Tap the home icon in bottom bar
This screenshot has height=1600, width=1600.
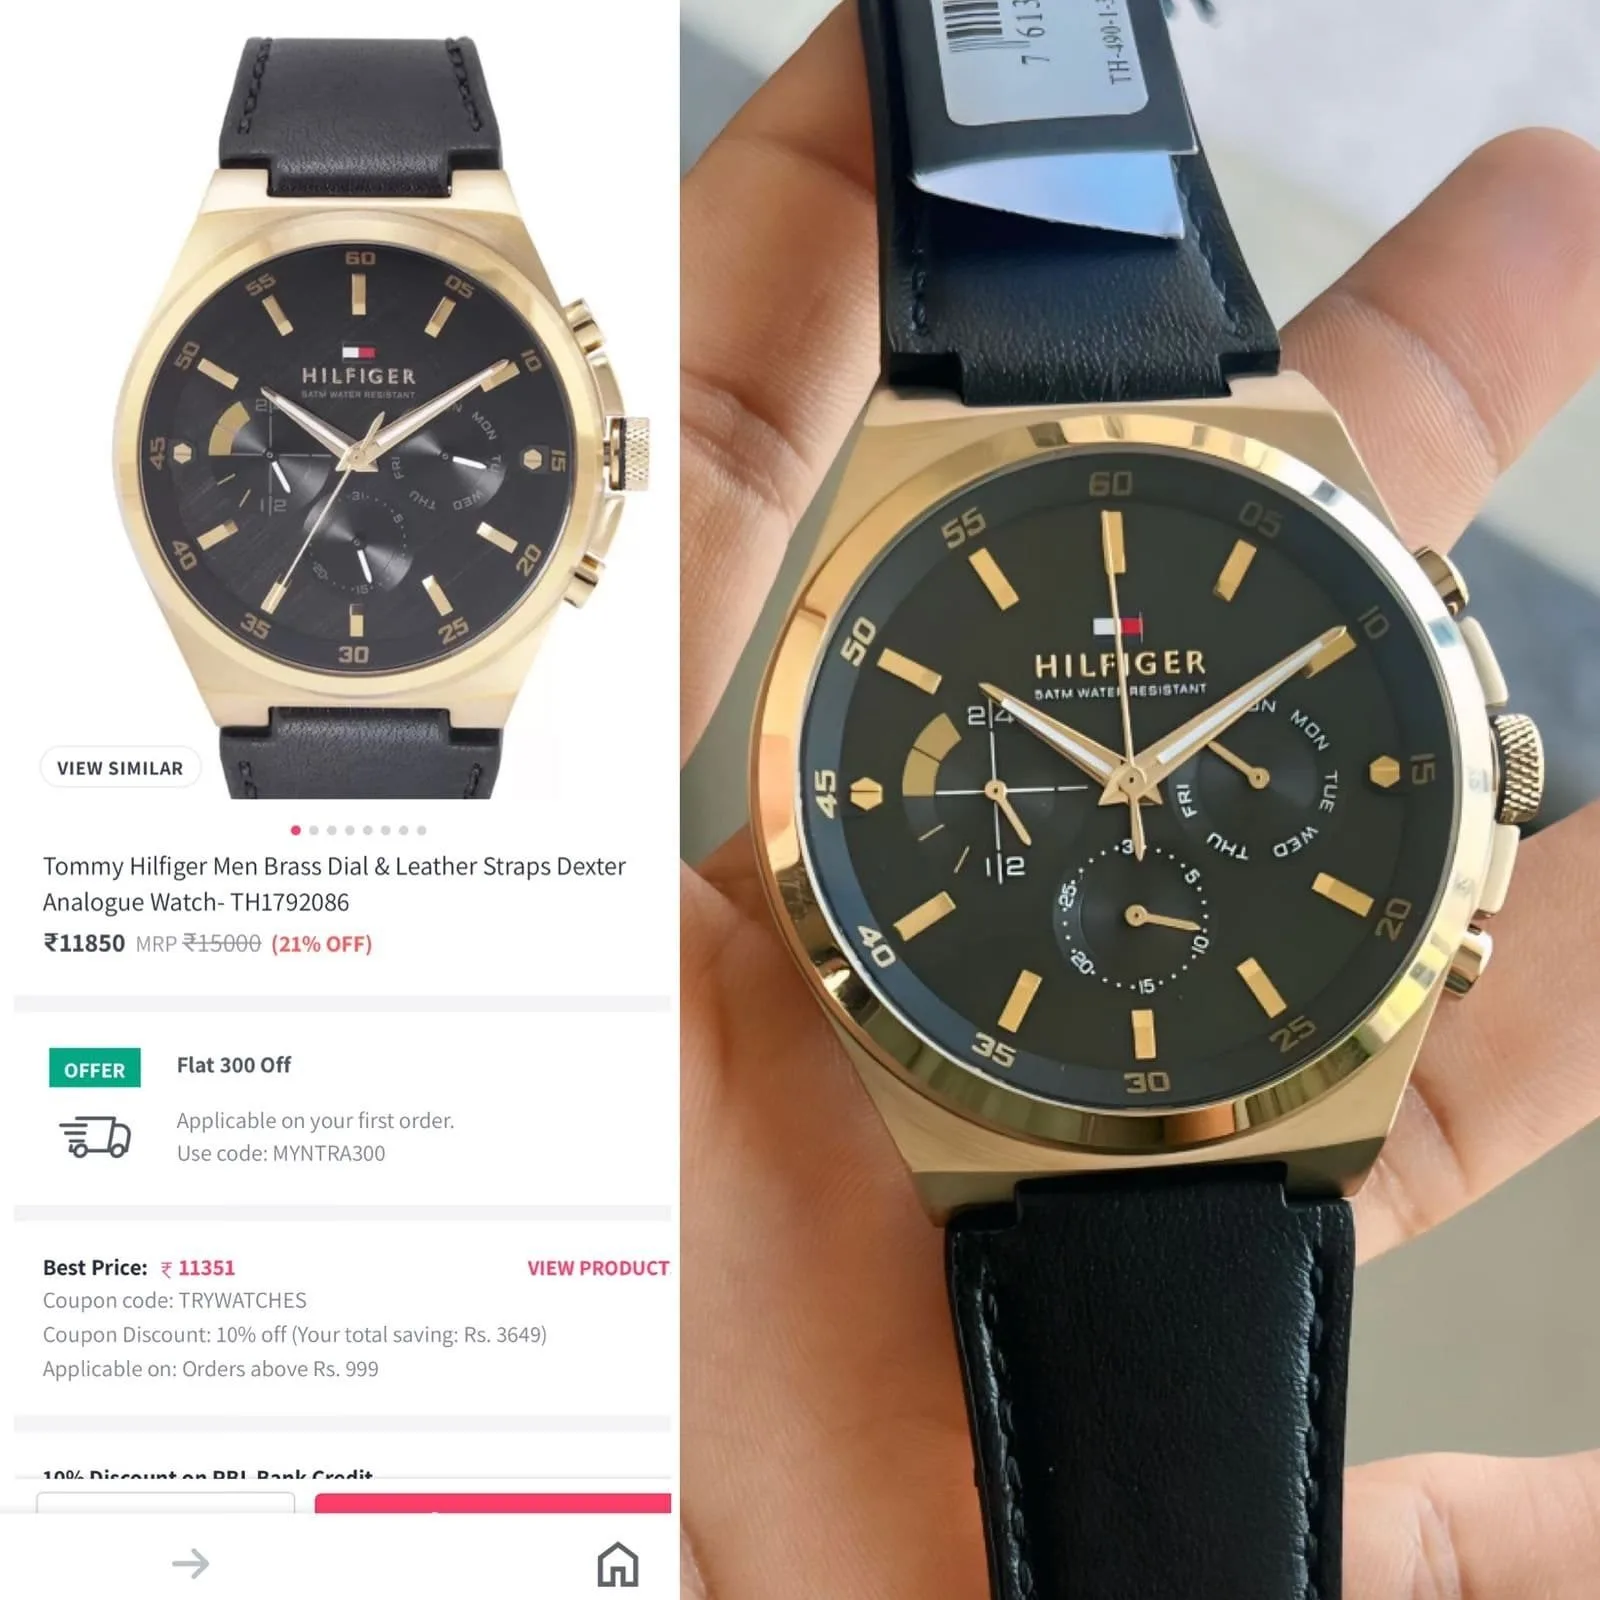pyautogui.click(x=617, y=1564)
